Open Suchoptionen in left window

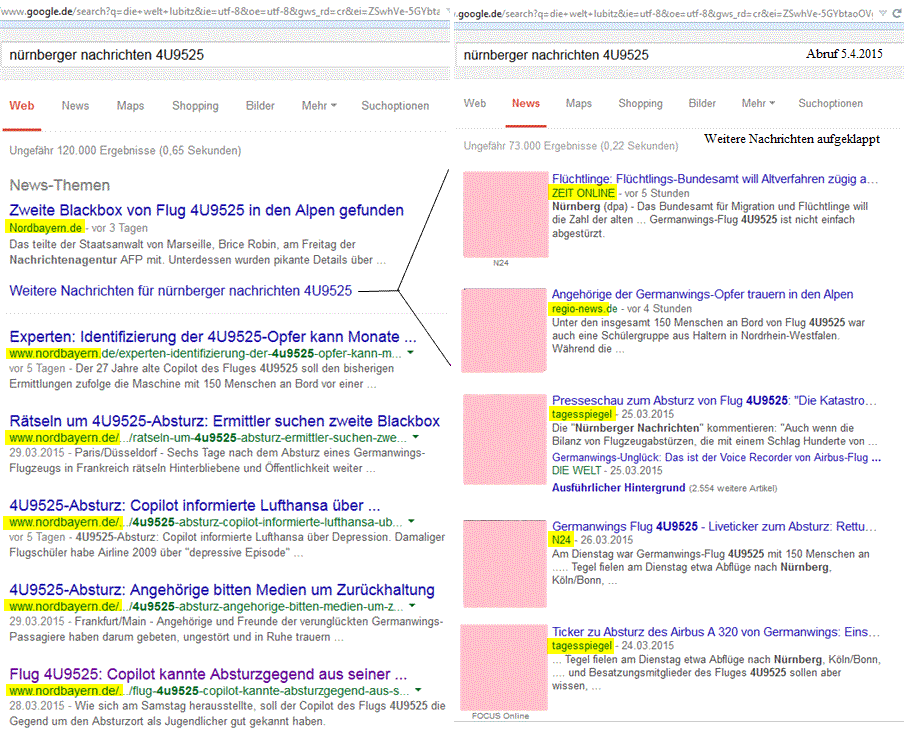[396, 106]
